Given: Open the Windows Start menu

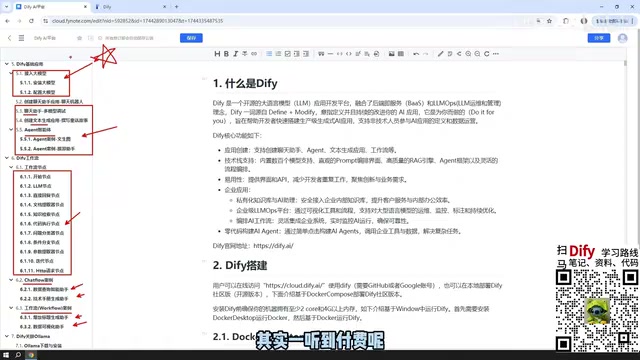Looking at the screenshot, I should tap(6, 355).
